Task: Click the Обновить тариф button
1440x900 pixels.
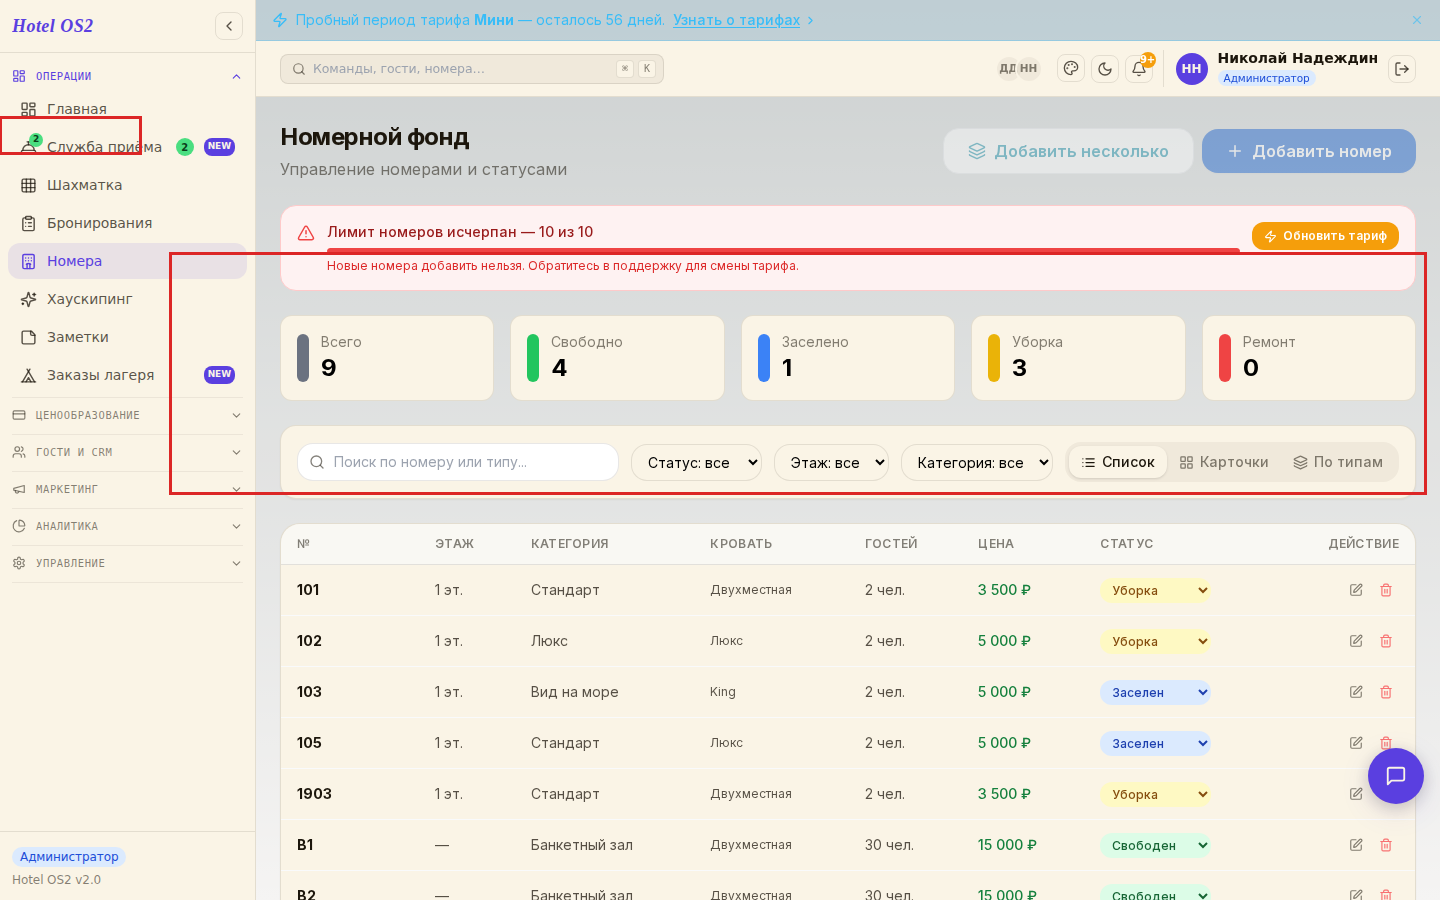Action: (1325, 236)
